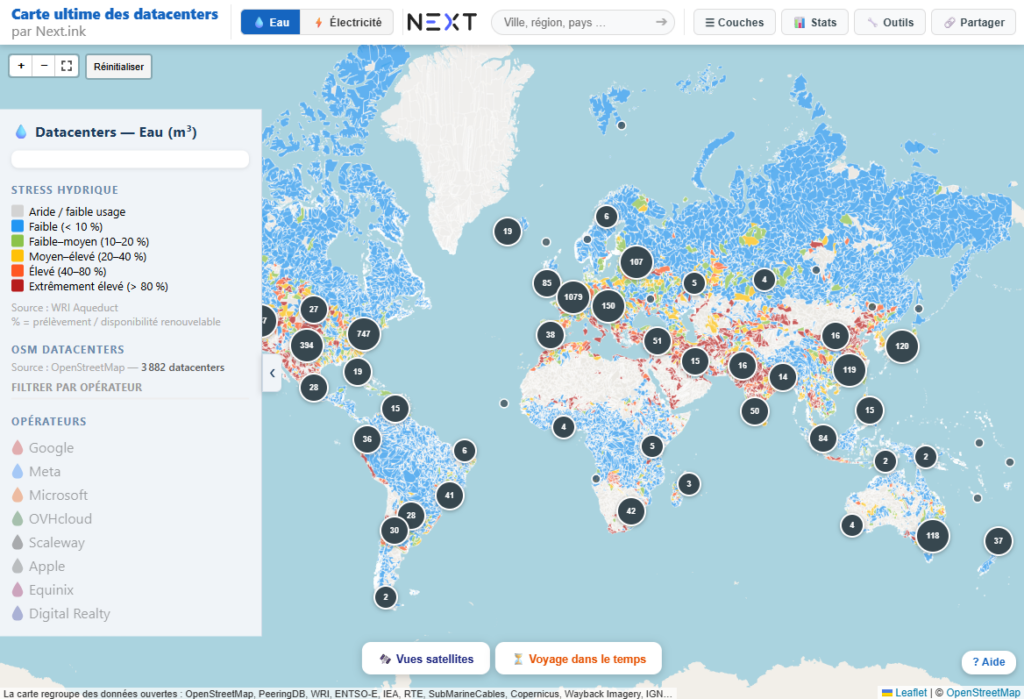Open the Couches layers menu
Image resolution: width=1024 pixels, height=699 pixels.
[734, 22]
